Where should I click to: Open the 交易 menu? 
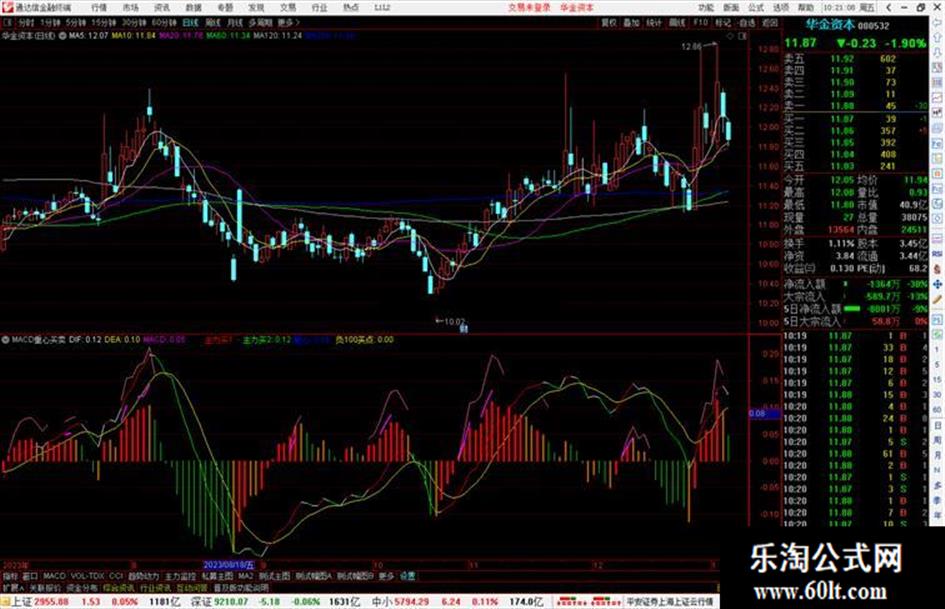[287, 8]
